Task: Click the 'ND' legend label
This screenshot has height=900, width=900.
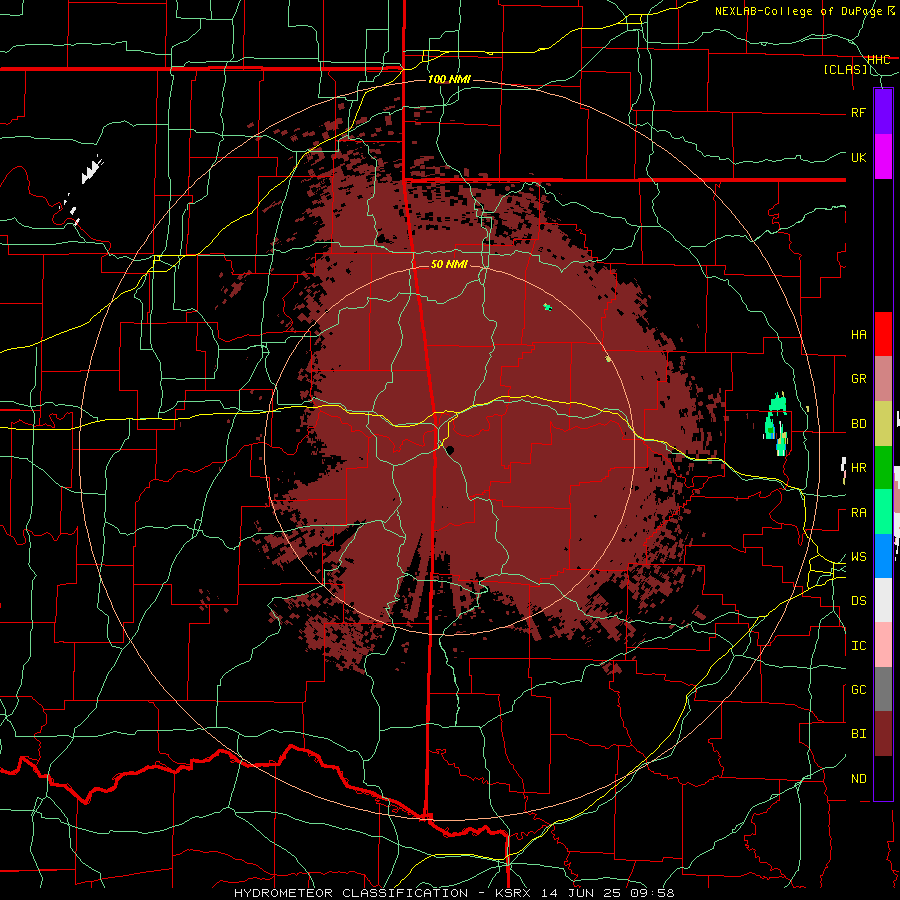Action: pyautogui.click(x=858, y=779)
